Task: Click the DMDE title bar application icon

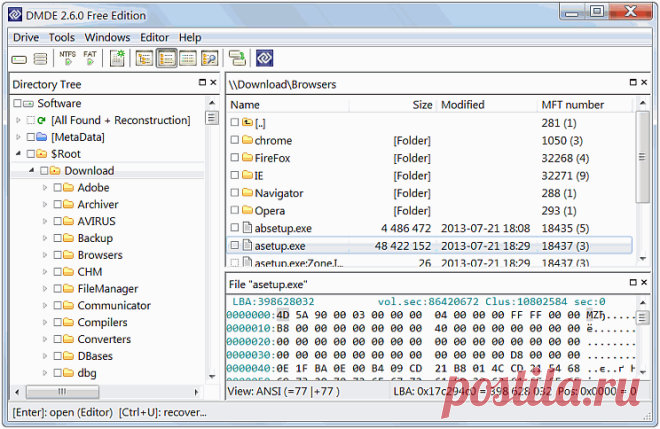Action: [x=16, y=15]
